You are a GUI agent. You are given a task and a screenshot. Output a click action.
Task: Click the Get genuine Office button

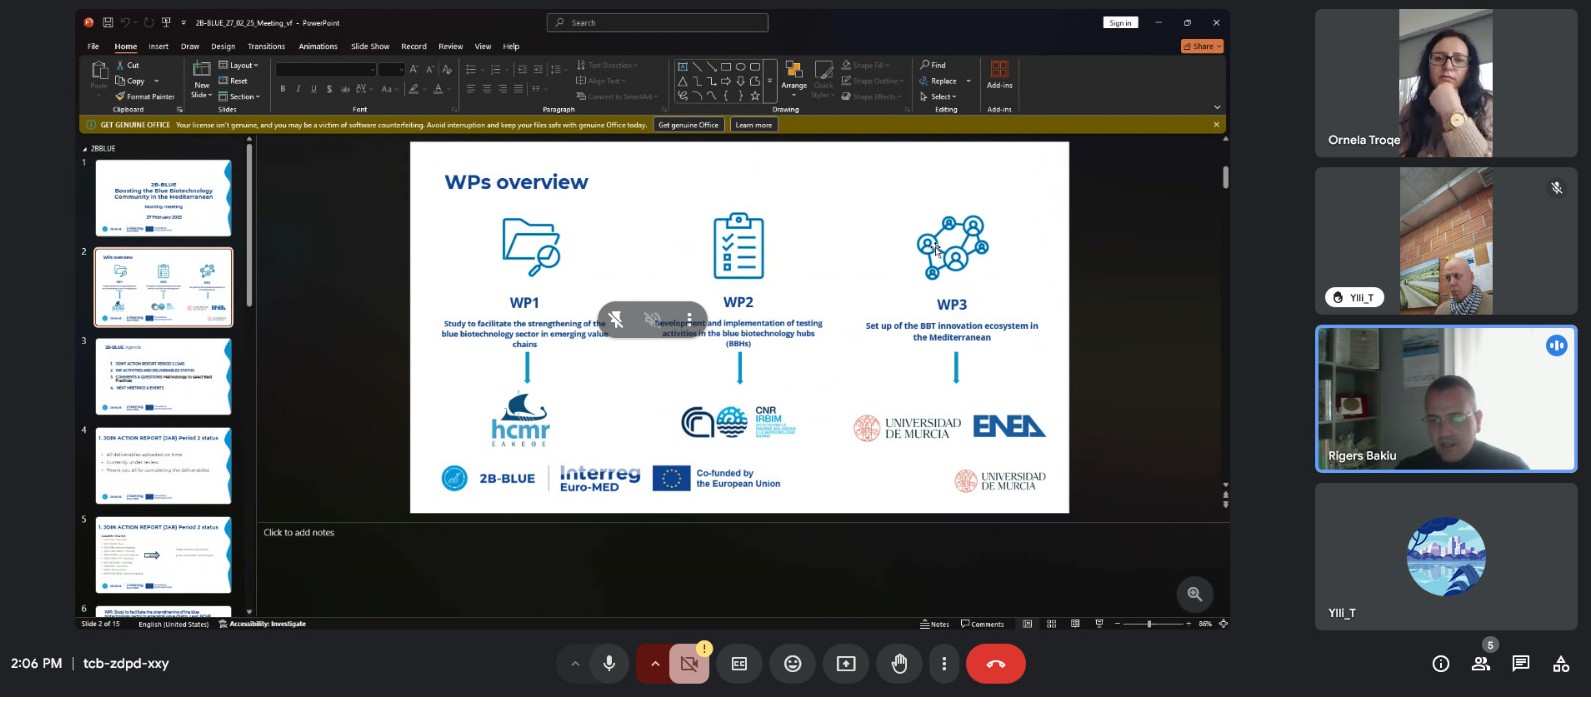pos(688,125)
